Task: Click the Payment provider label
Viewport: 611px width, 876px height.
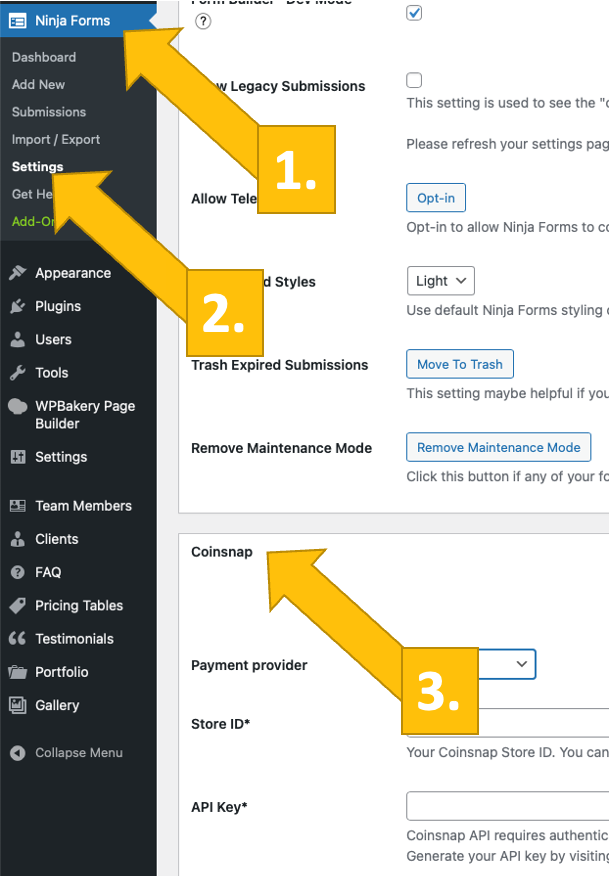Action: 249,665
